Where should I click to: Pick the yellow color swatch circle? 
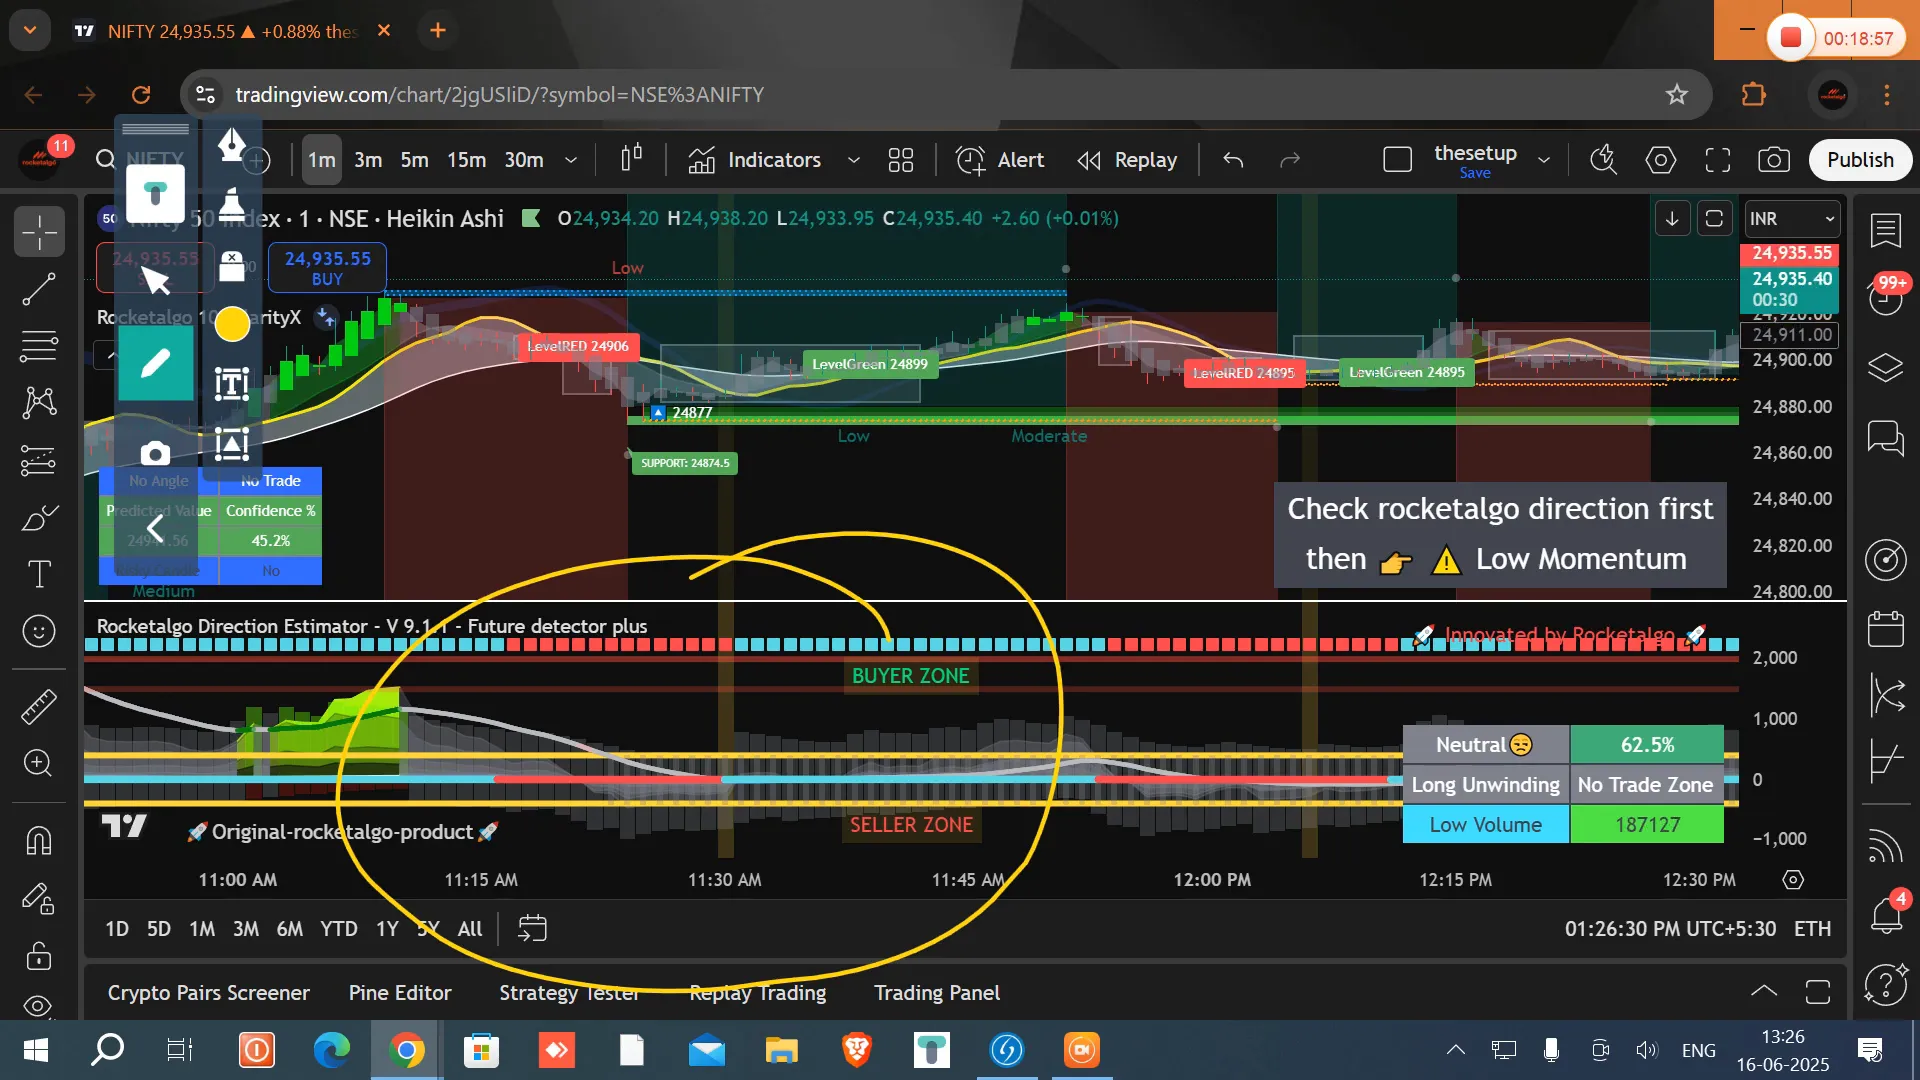point(232,324)
